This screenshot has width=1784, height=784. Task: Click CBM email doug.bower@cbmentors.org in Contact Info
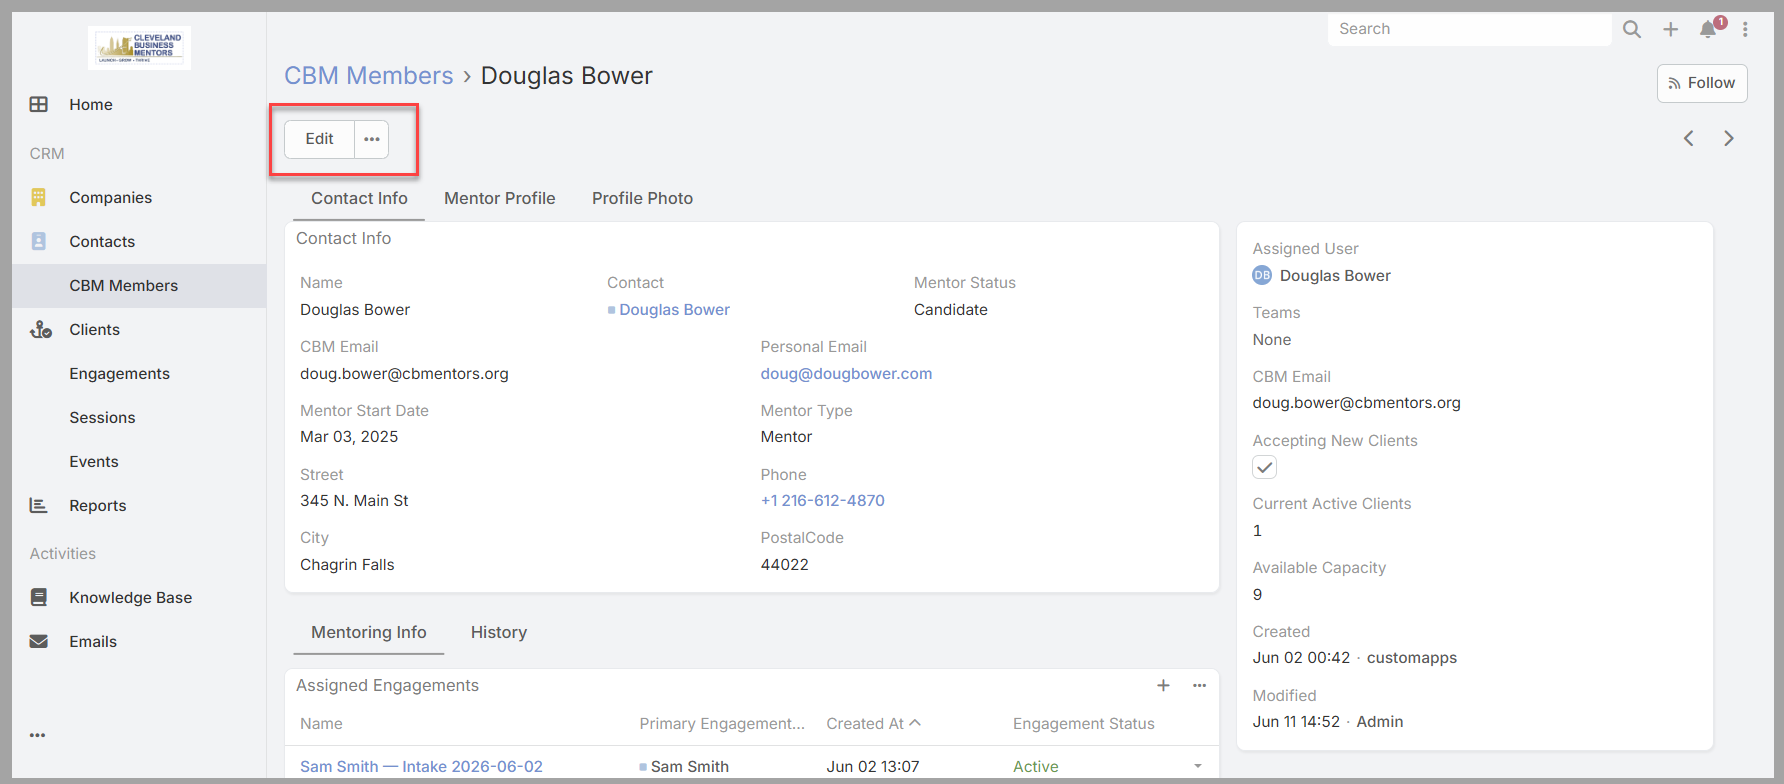pyautogui.click(x=404, y=374)
